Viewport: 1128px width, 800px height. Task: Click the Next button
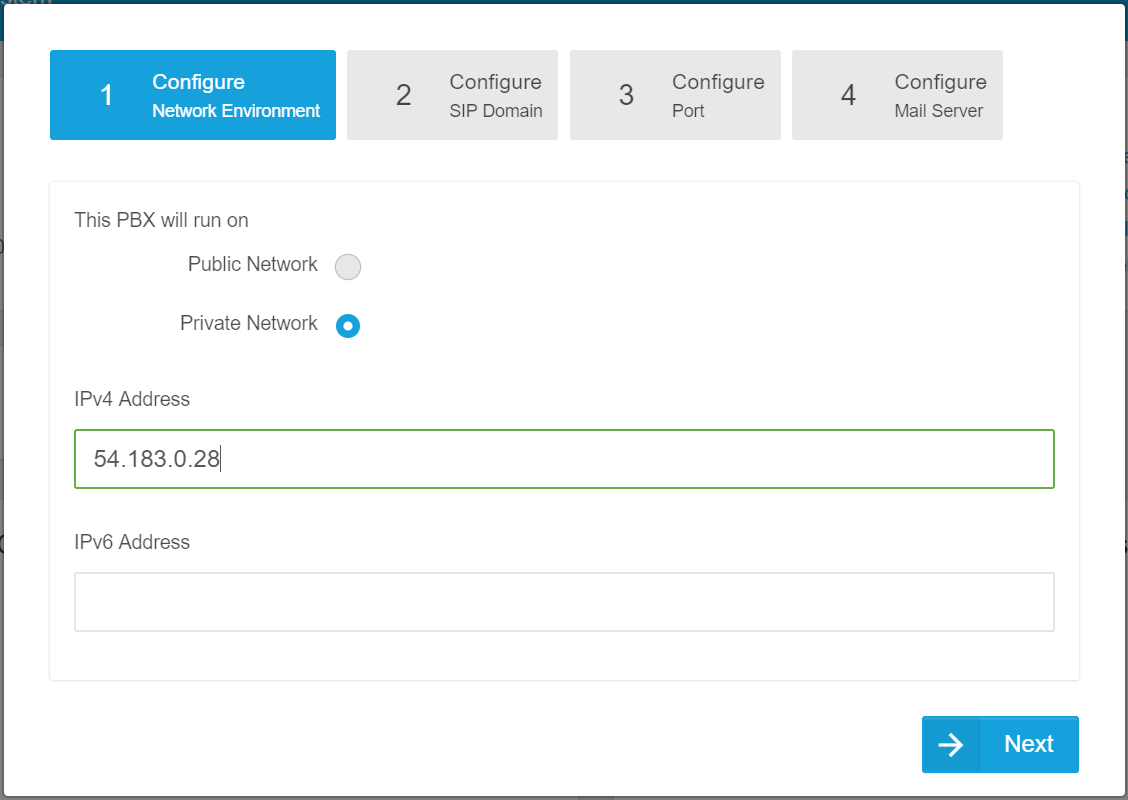pyautogui.click(x=1000, y=744)
